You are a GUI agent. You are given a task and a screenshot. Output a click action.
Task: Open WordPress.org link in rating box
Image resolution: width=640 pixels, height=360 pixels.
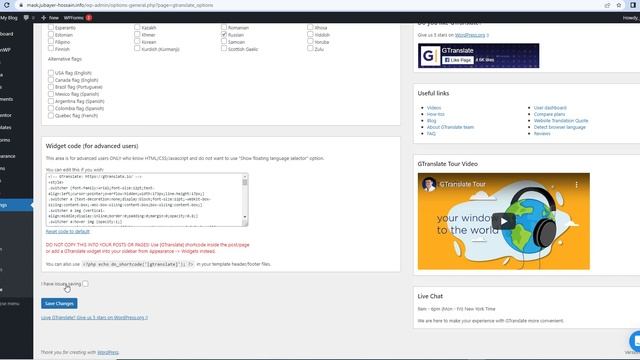click(470, 35)
